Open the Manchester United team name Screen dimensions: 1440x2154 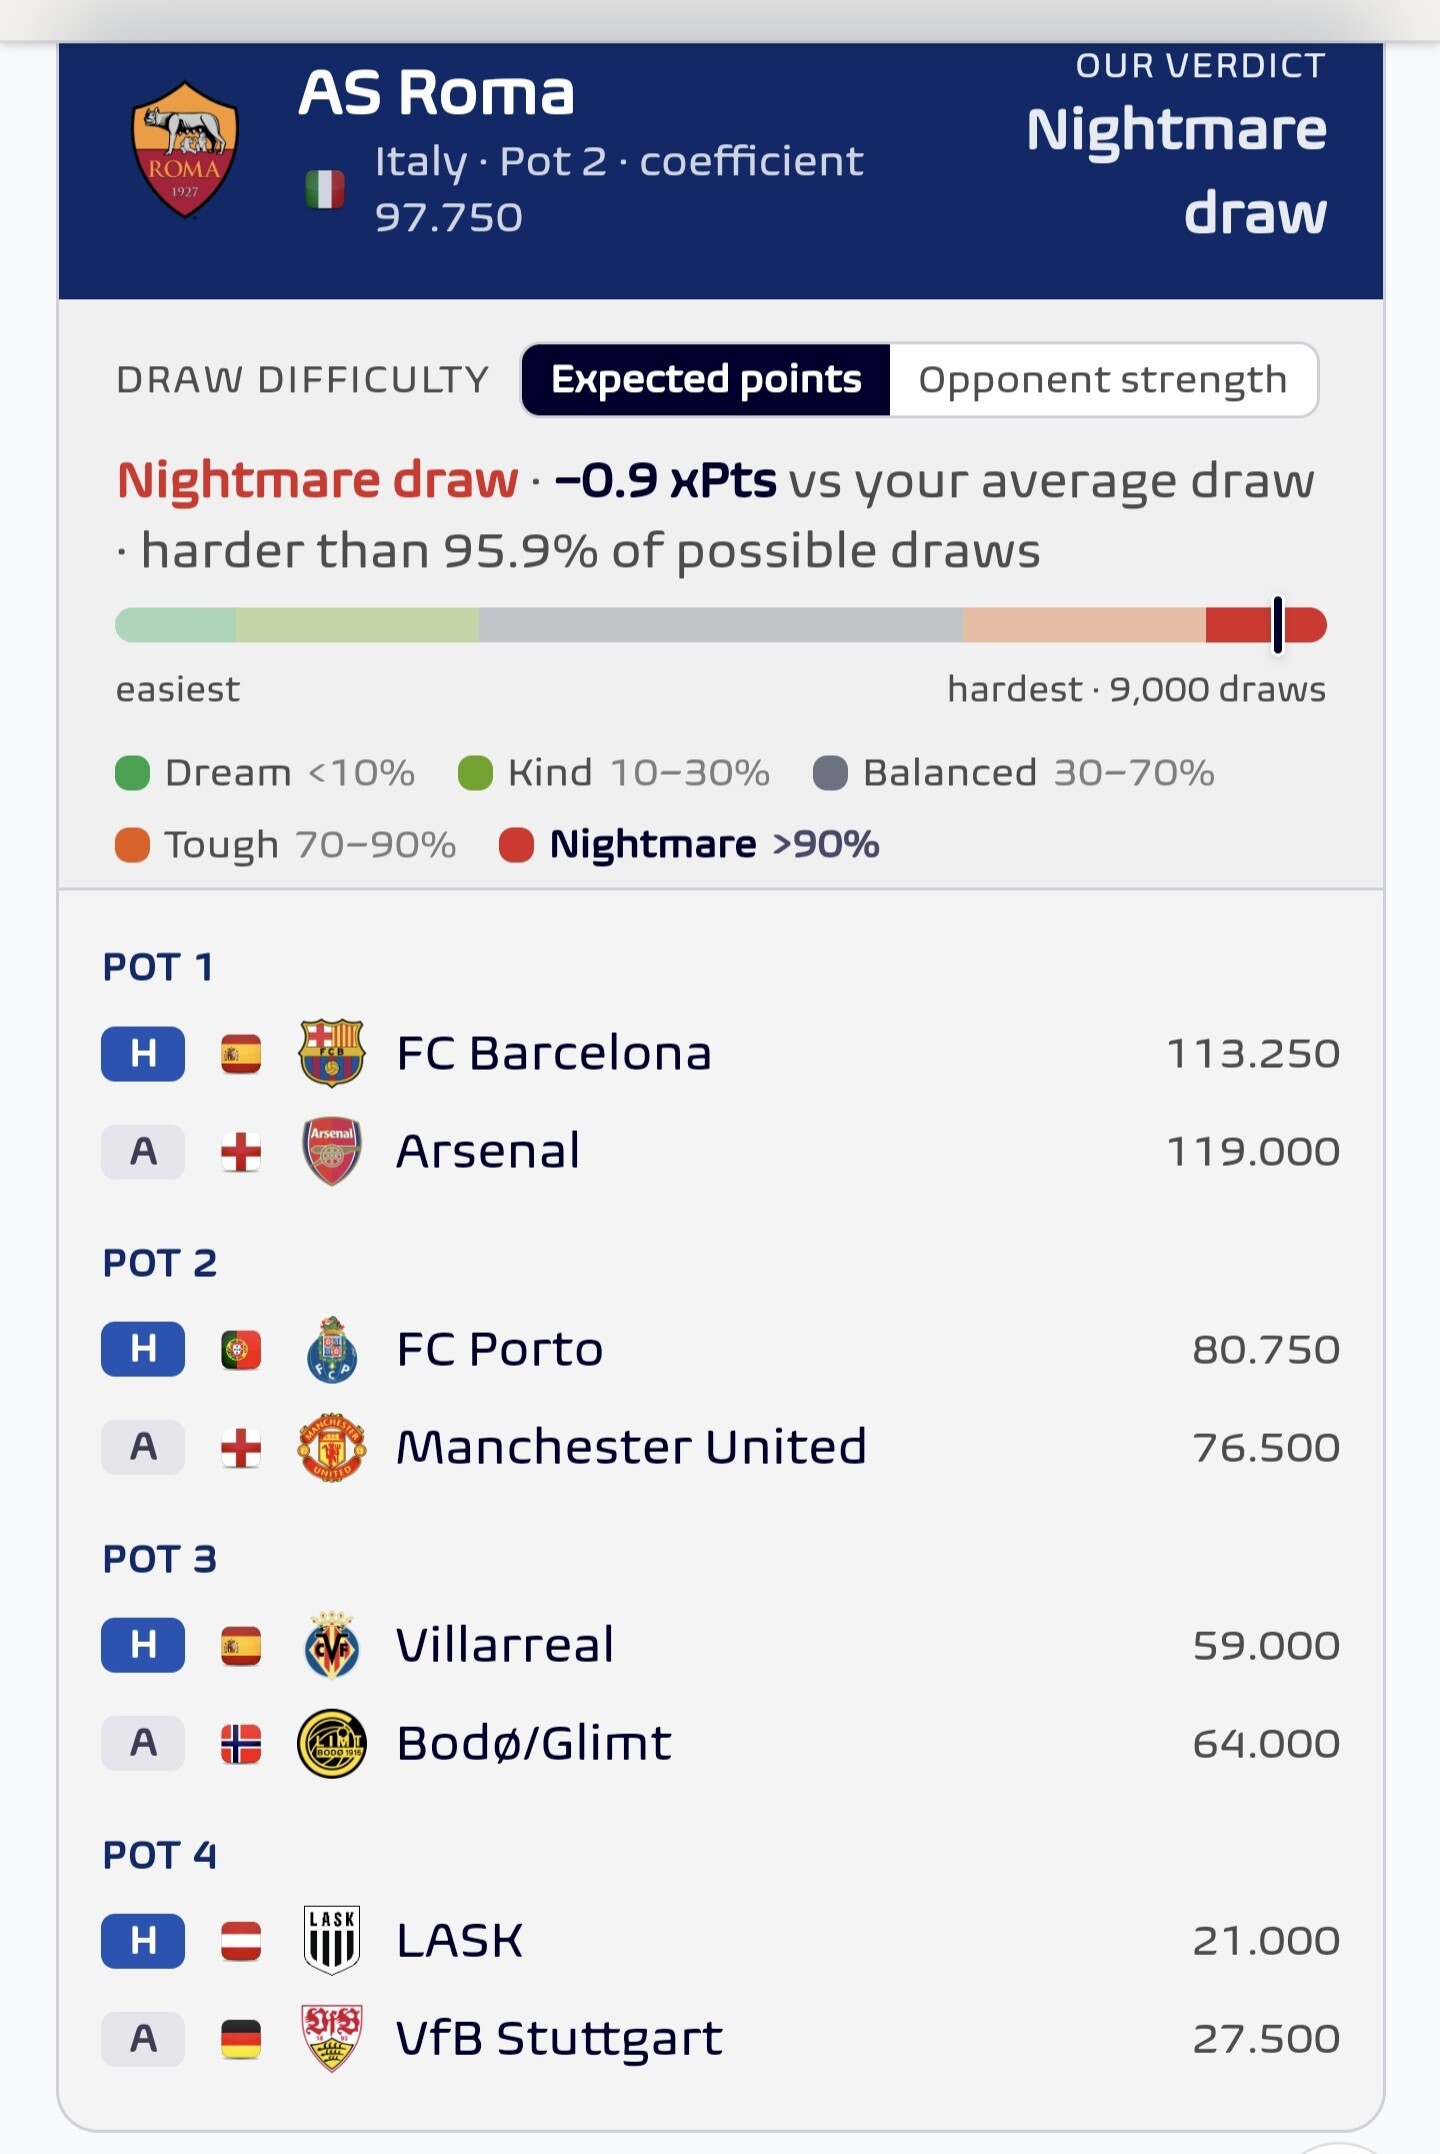click(x=631, y=1447)
